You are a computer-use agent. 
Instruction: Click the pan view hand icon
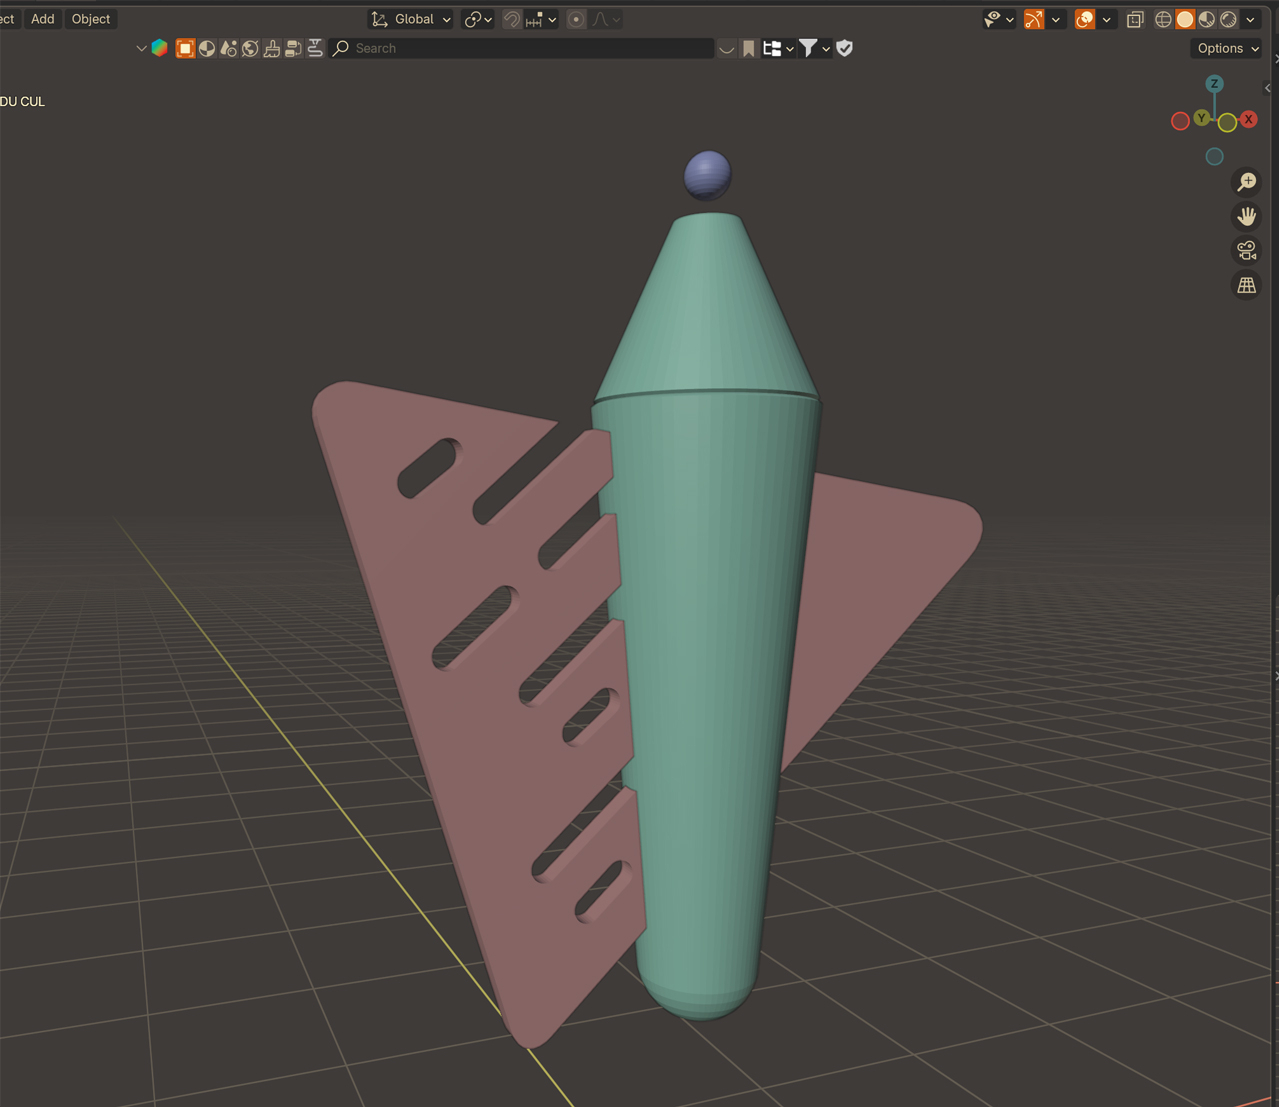(x=1246, y=216)
